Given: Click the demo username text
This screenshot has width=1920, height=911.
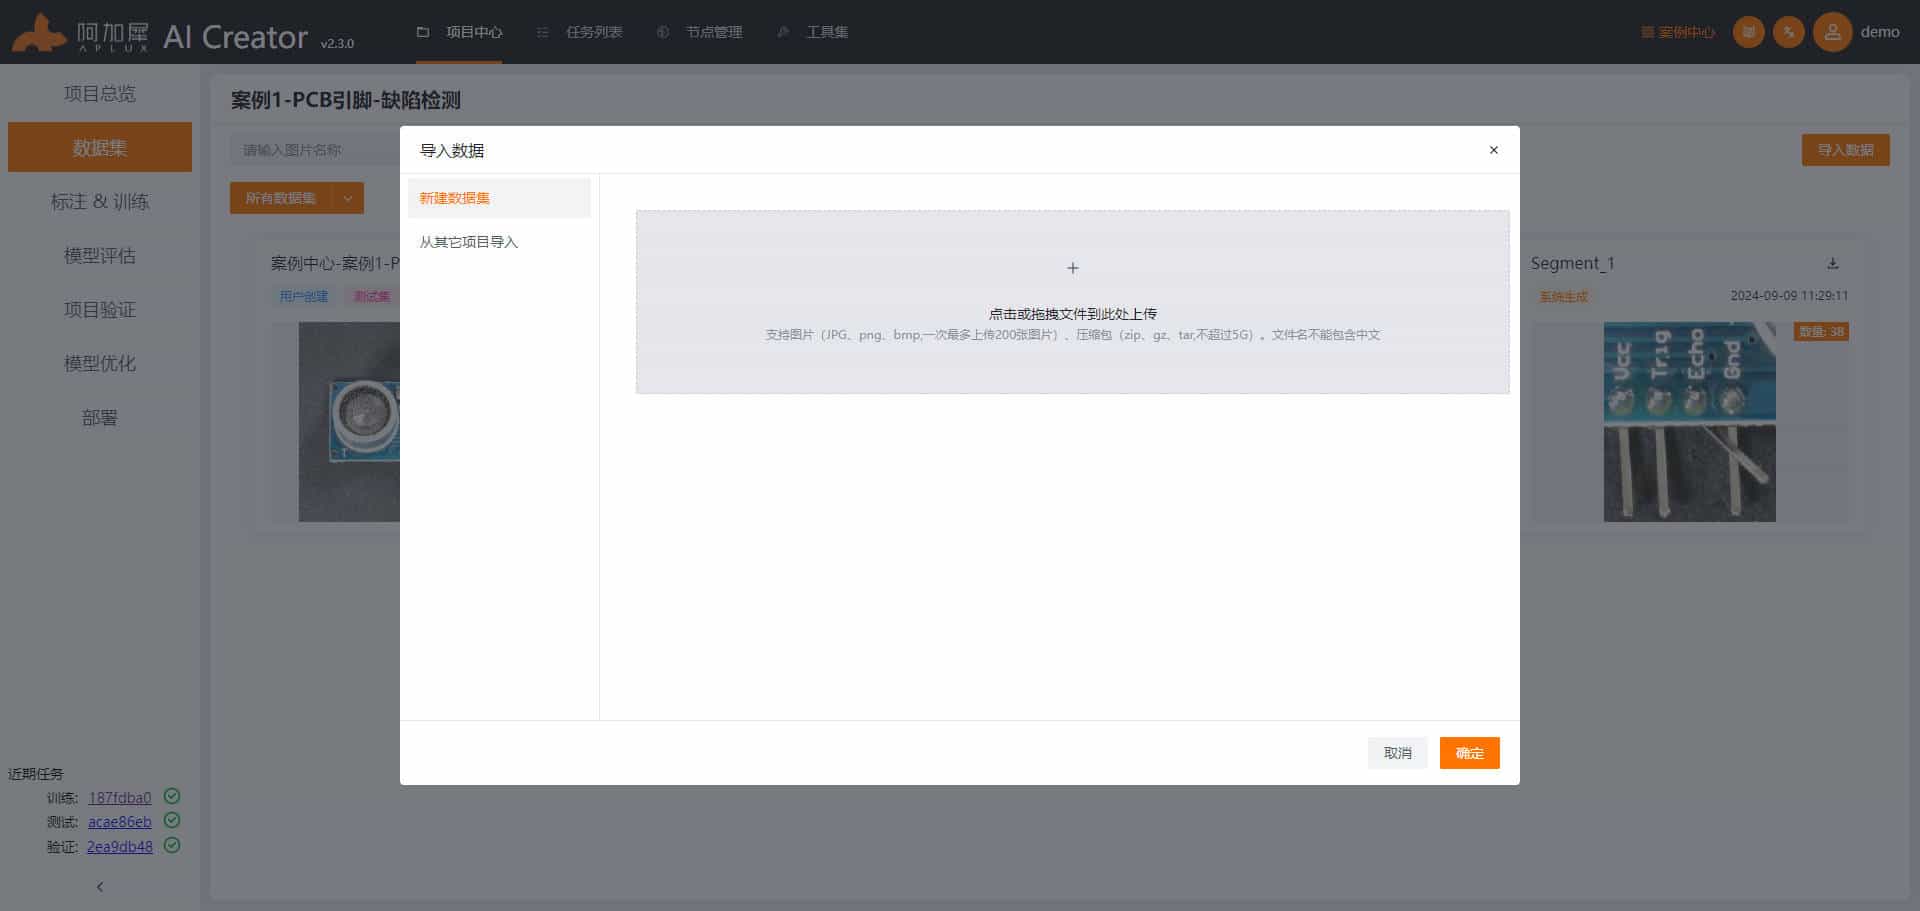Looking at the screenshot, I should (x=1880, y=32).
